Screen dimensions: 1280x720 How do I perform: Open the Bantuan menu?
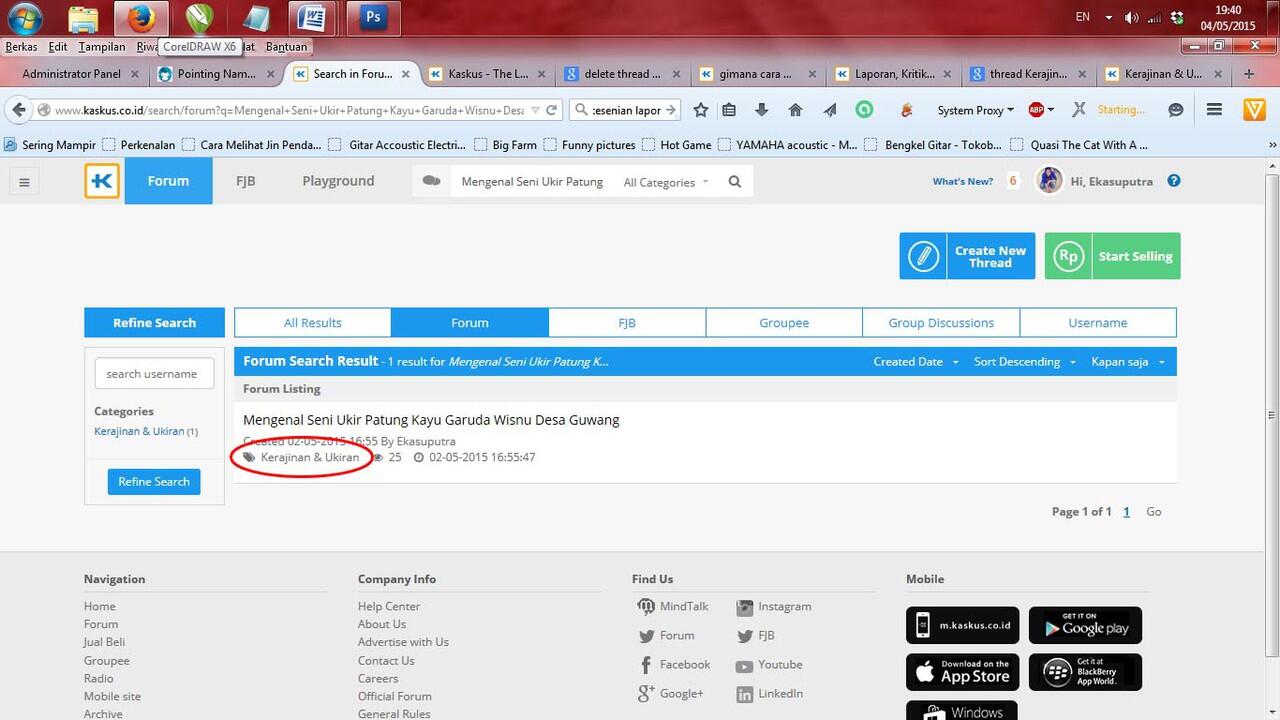pos(286,47)
